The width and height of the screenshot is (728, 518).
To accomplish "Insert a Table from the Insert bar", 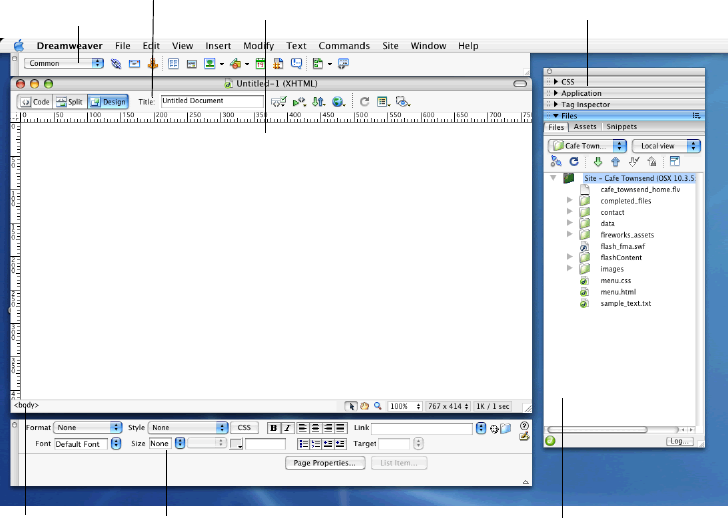I will pyautogui.click(x=174, y=64).
